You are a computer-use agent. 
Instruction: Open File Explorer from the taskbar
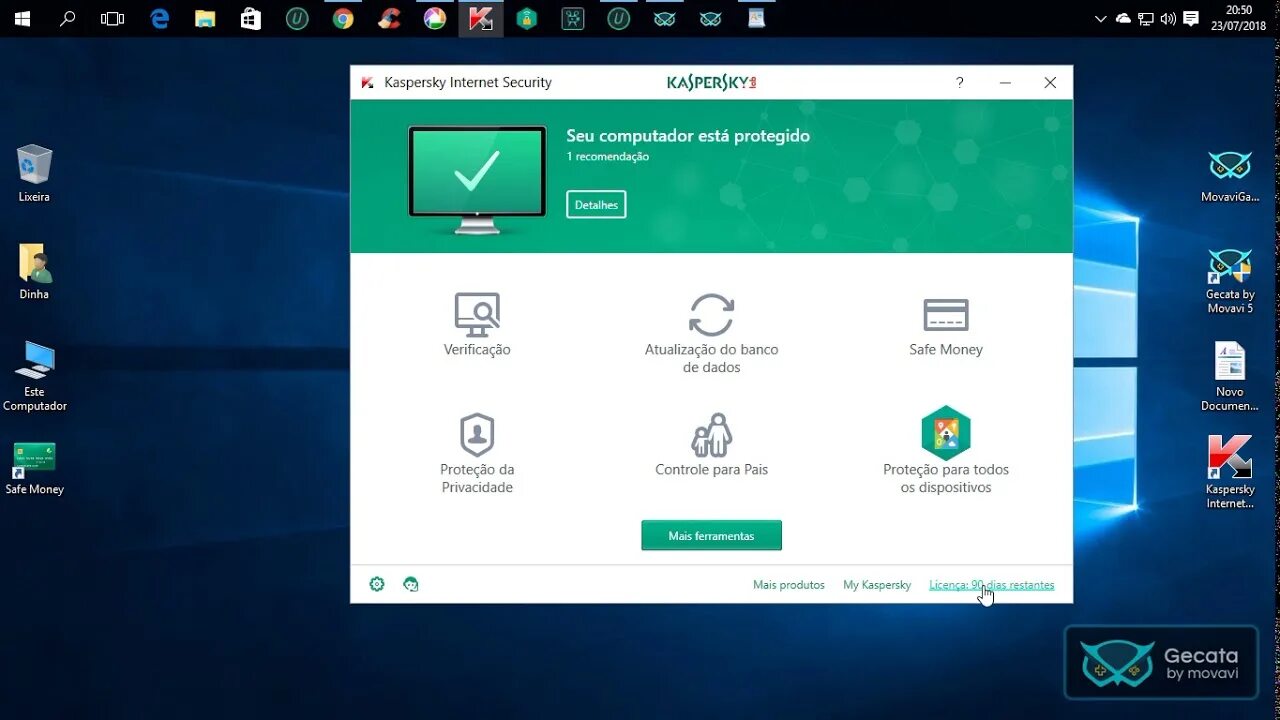point(205,18)
